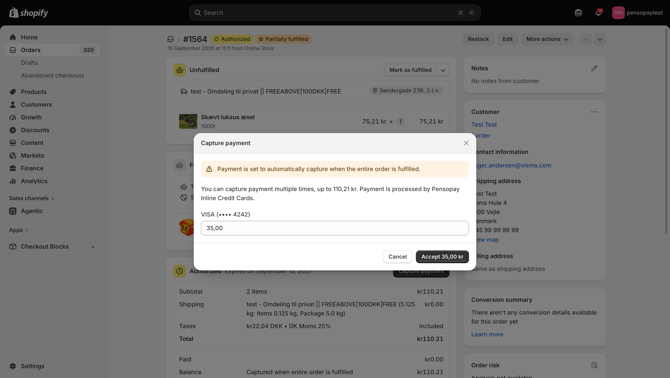The image size is (670, 378).
Task: Open the pensopaytest account menu
Action: pyautogui.click(x=638, y=13)
